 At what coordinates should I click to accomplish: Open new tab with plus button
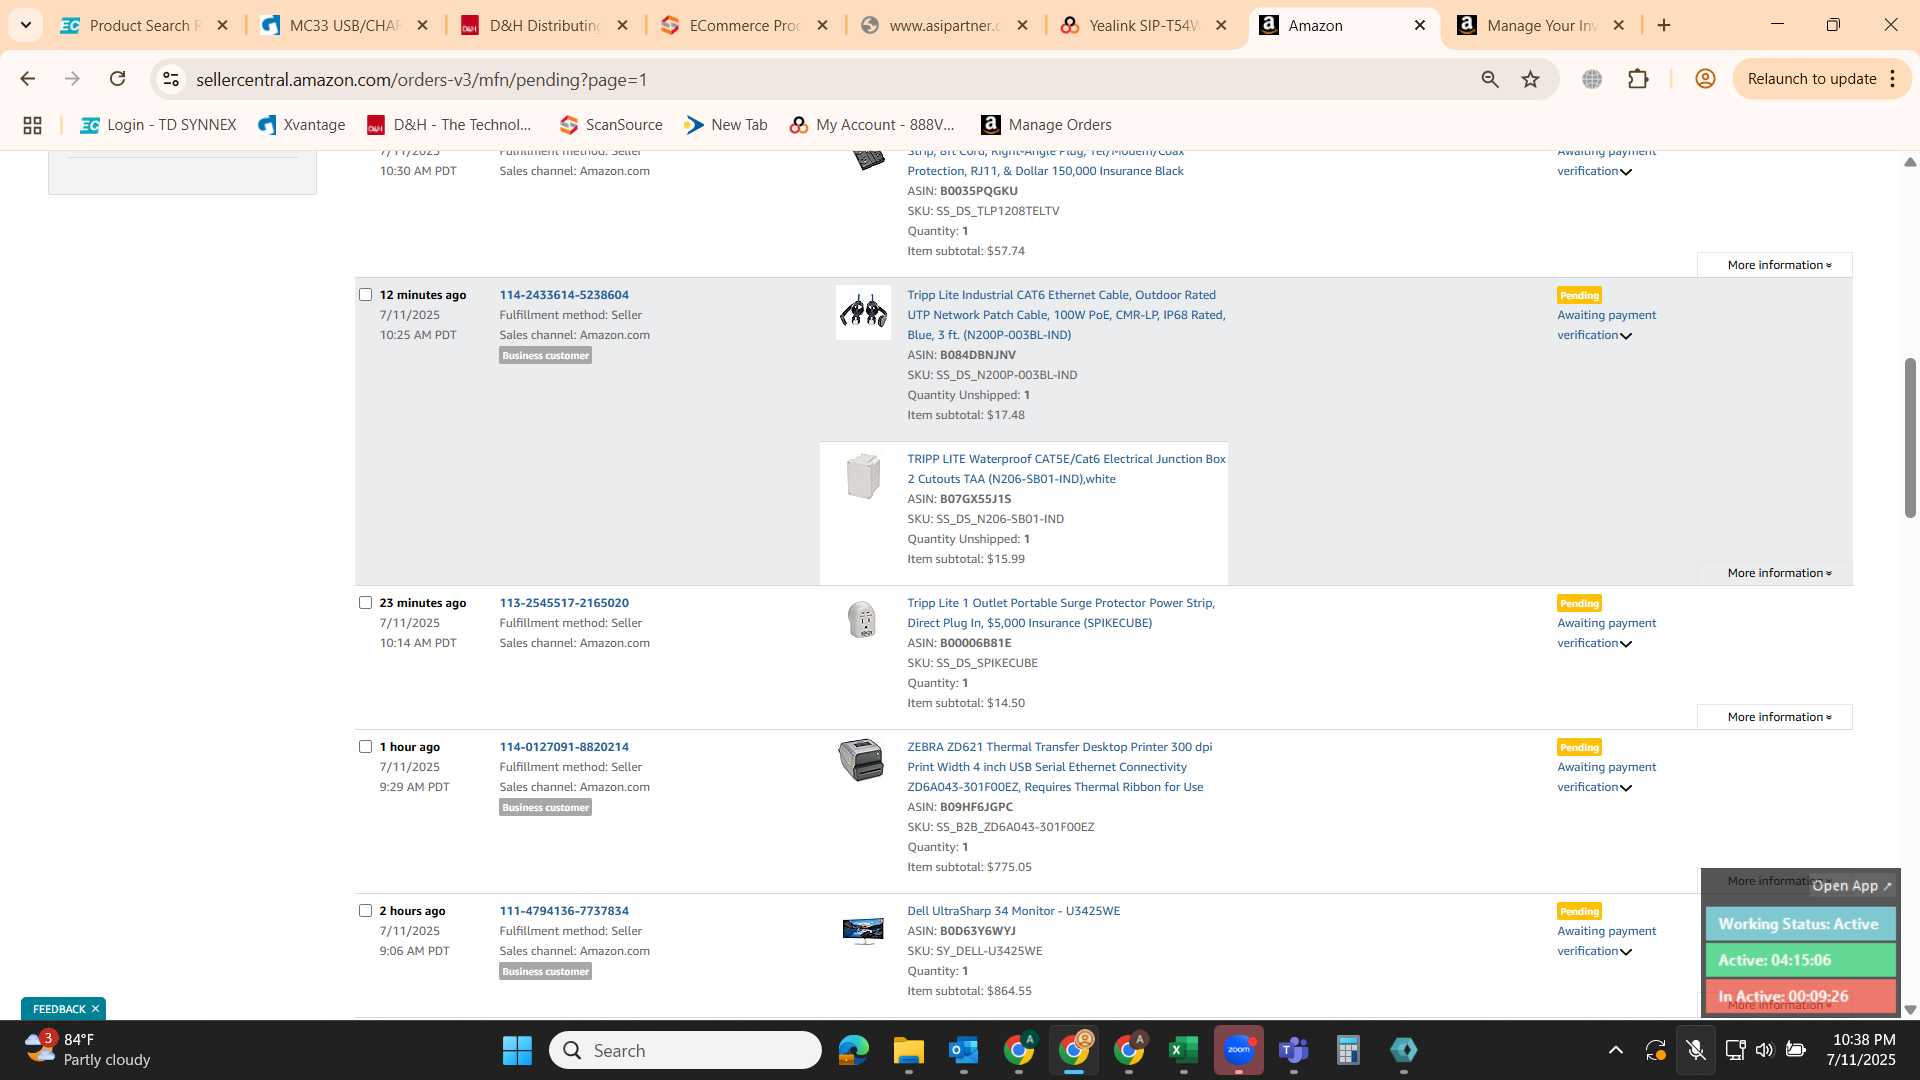(x=1664, y=25)
